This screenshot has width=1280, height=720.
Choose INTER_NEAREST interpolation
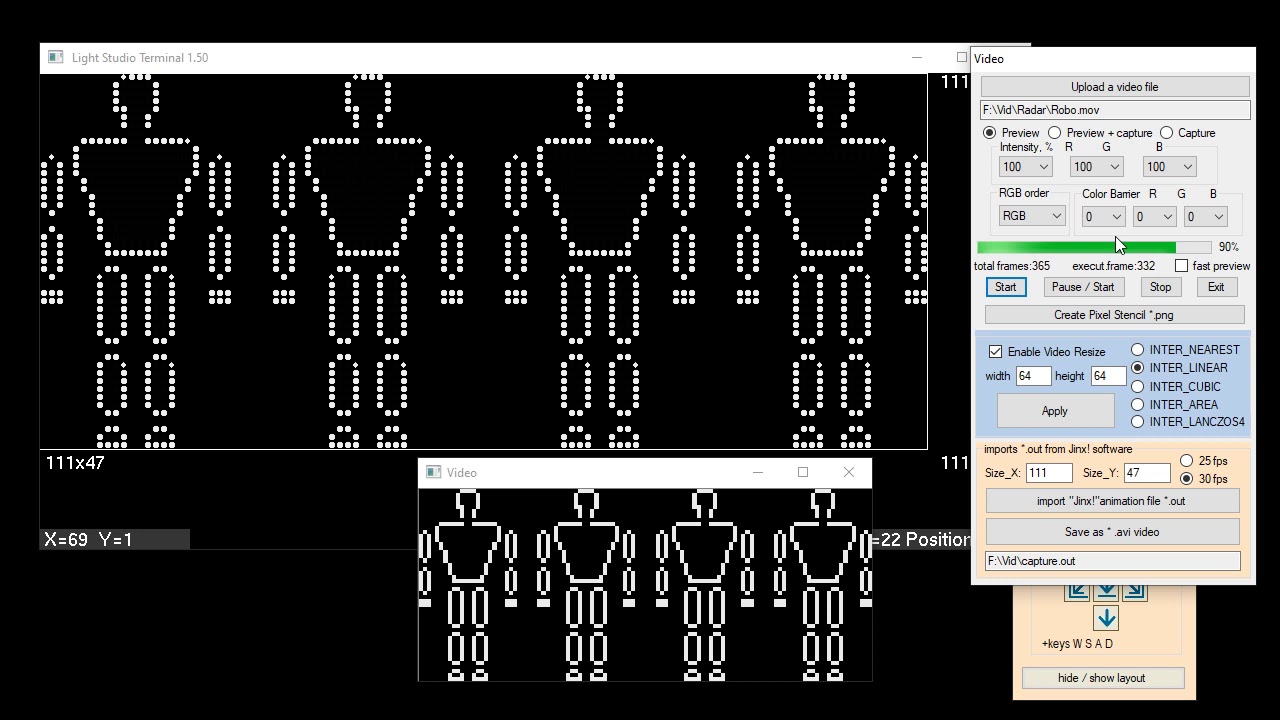tap(1137, 350)
